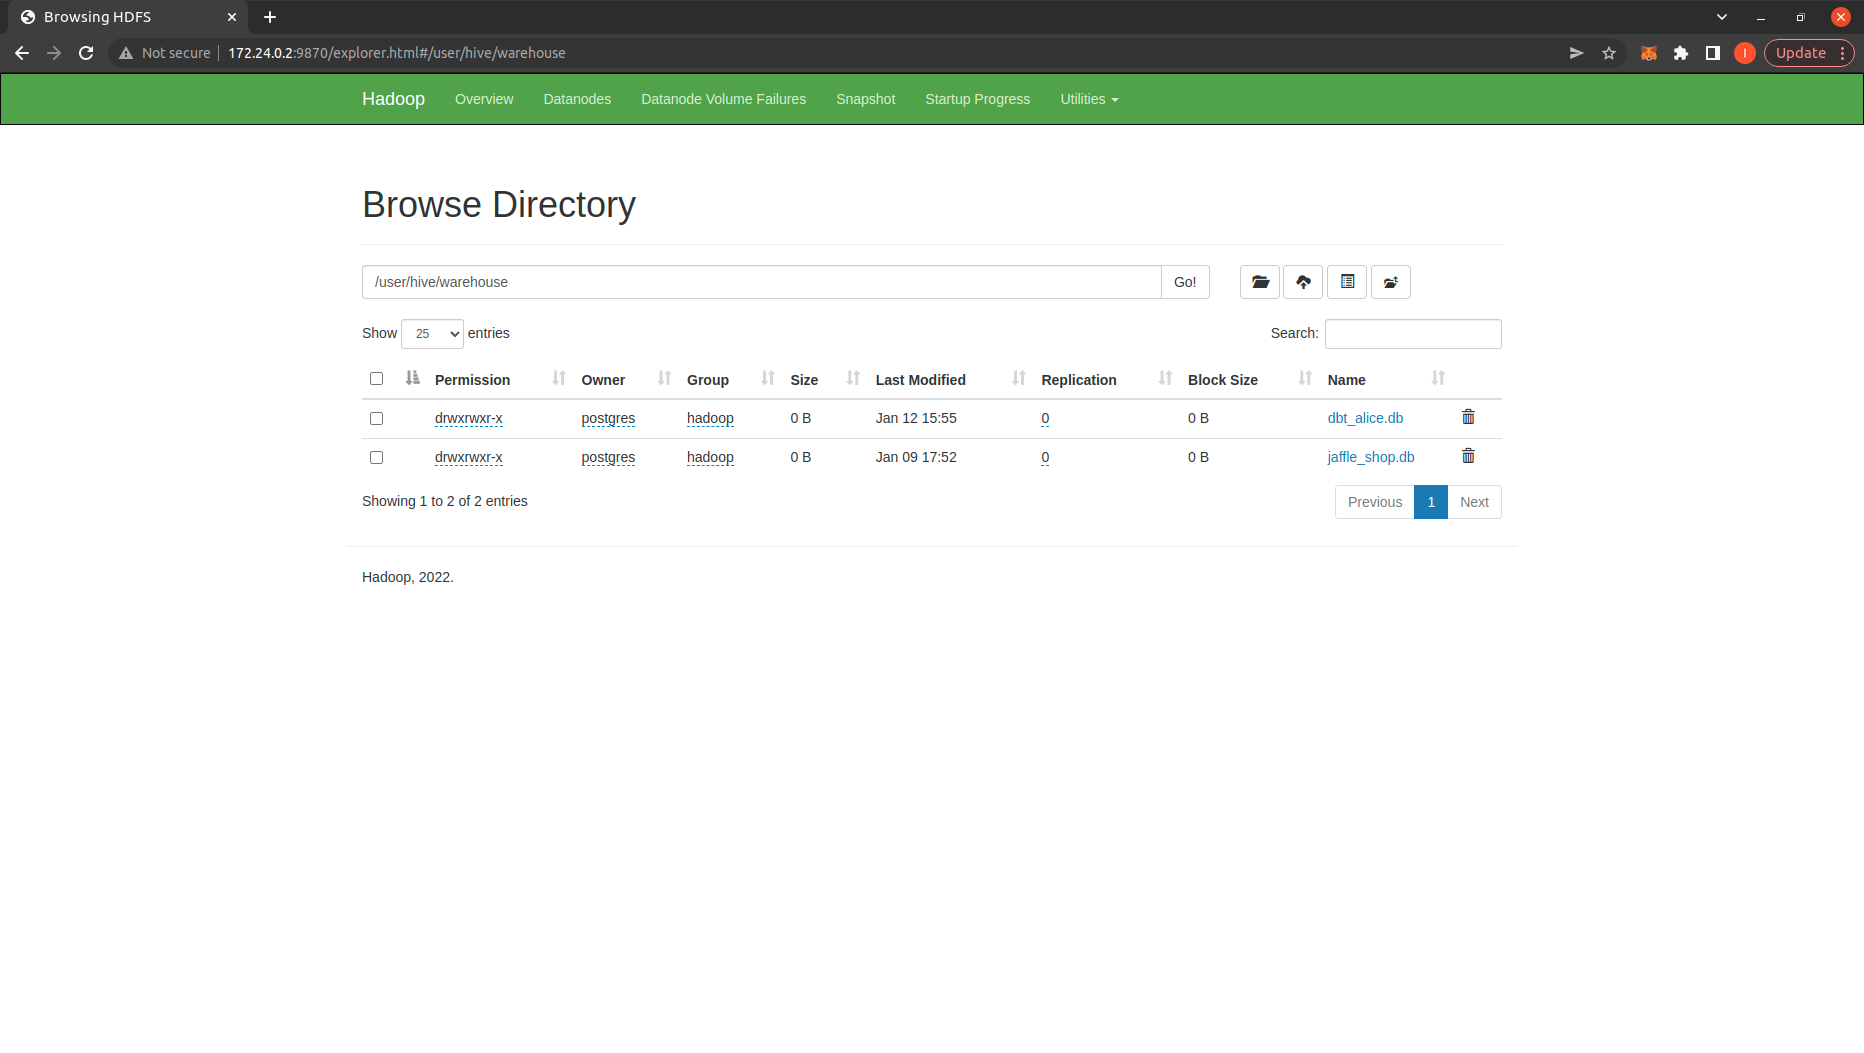Edit permission drwxrwxr-x of jaffle_shop.db
This screenshot has height=1053, width=1864.
(468, 457)
